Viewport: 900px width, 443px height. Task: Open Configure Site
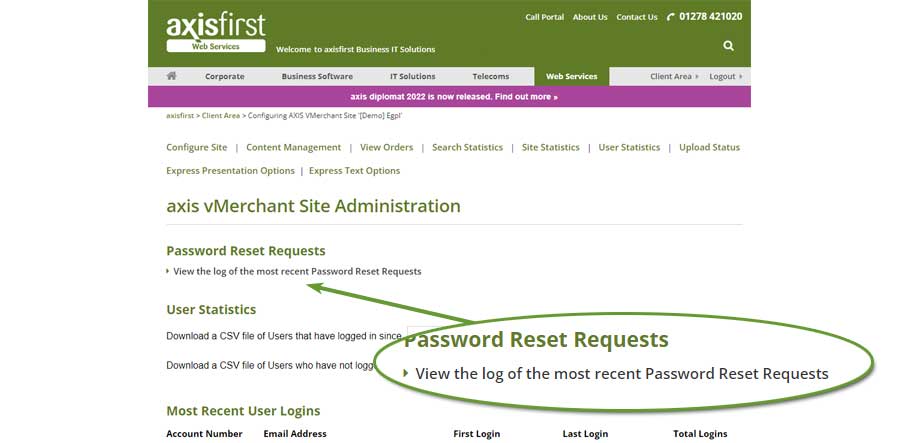click(196, 147)
